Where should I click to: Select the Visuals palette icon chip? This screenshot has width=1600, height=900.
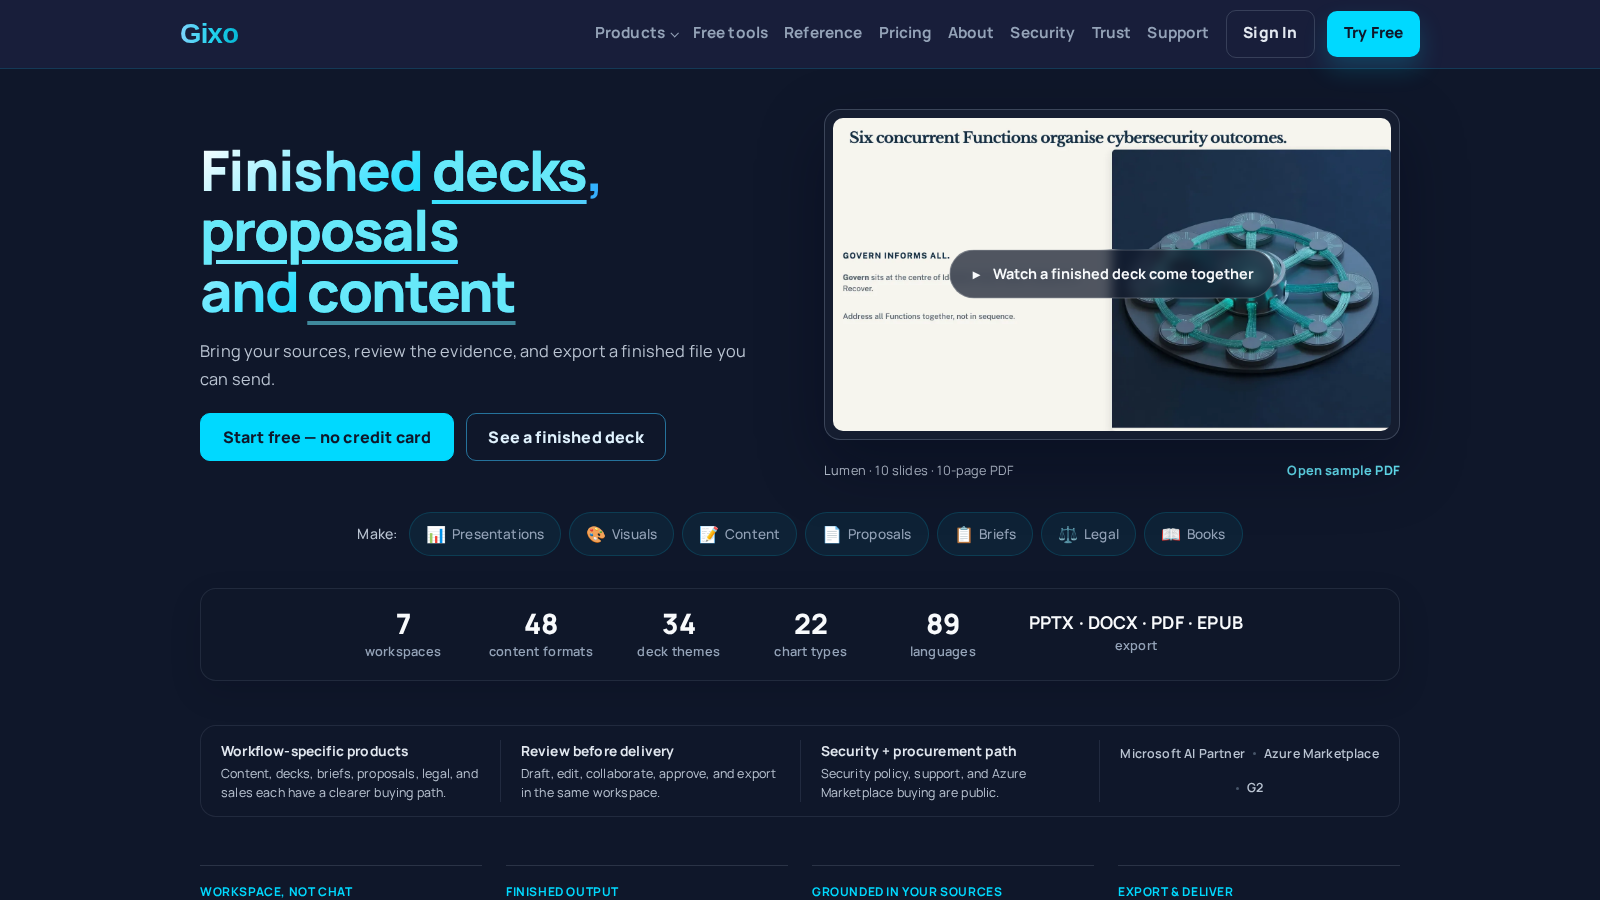(x=621, y=534)
